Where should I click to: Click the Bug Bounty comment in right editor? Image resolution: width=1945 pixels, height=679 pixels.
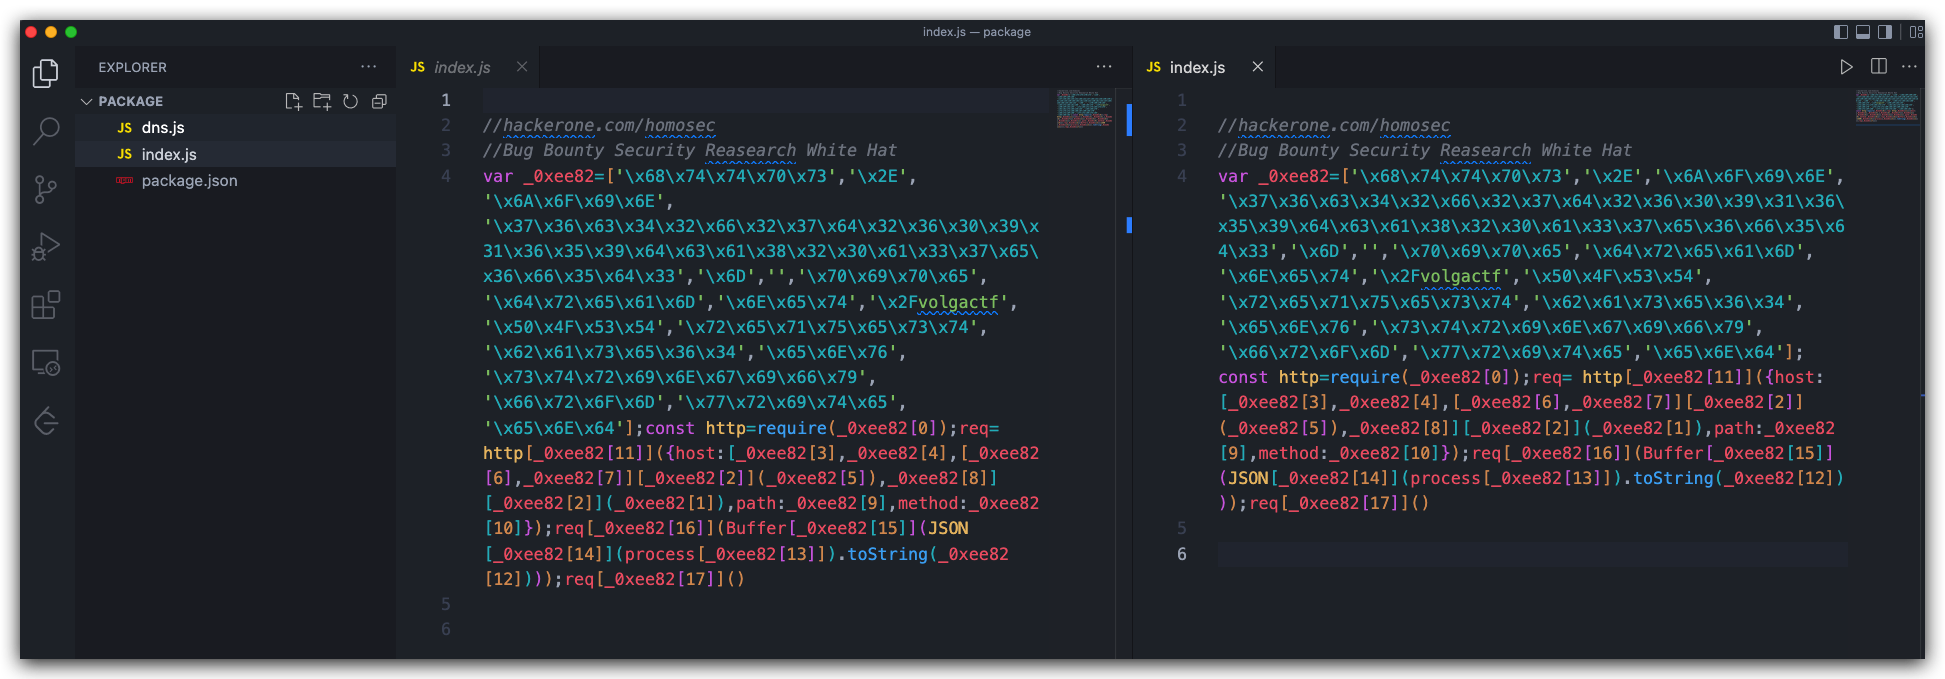coord(1425,151)
